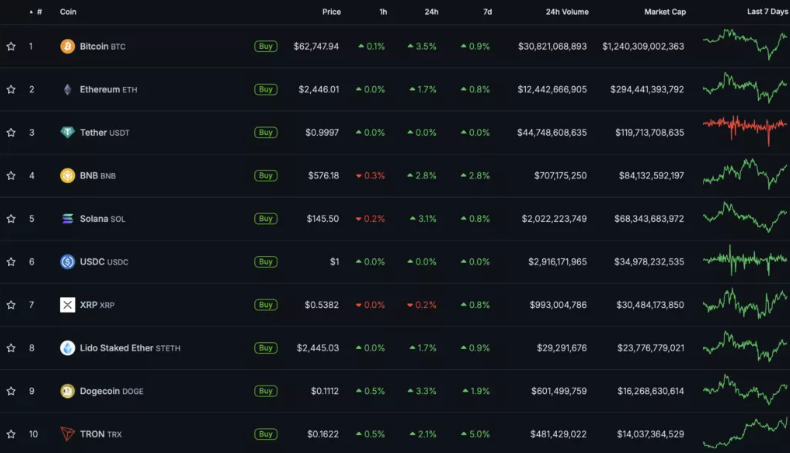Click XRP 24h change -0.2%
This screenshot has height=453, width=790.
[x=422, y=305]
